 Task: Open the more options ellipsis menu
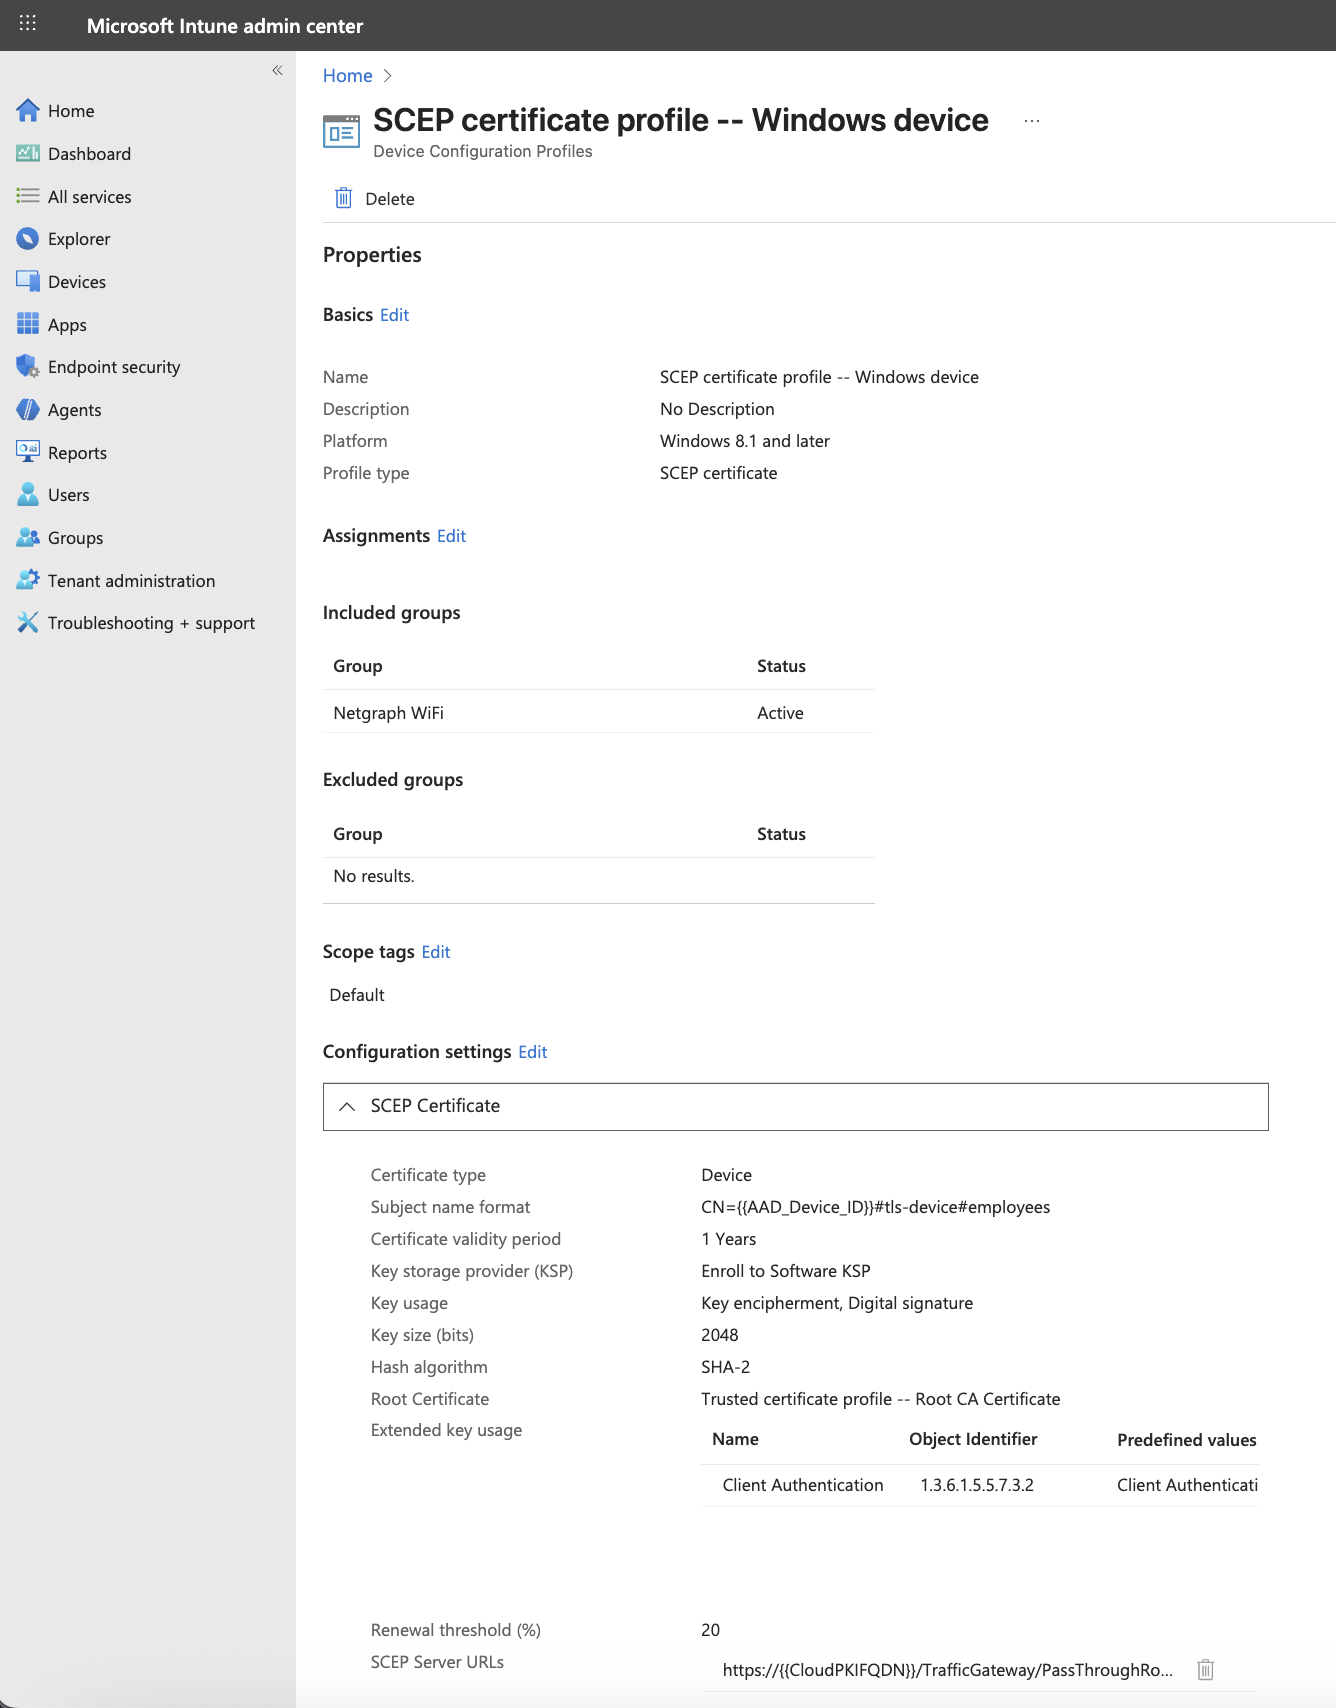click(1032, 121)
